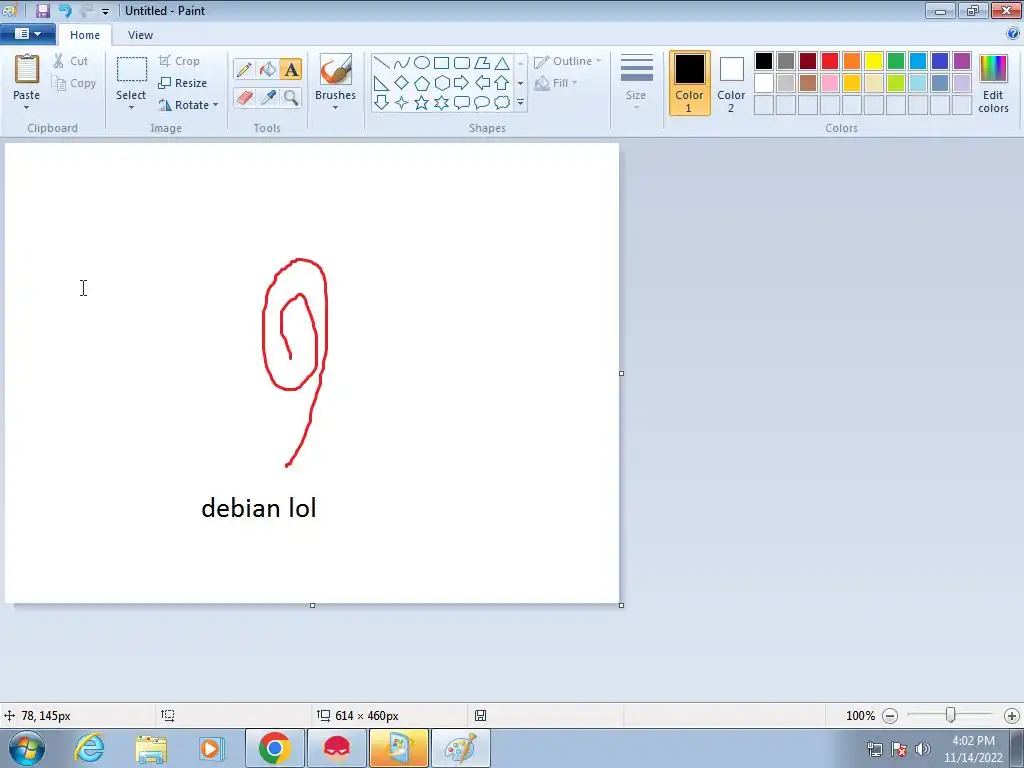Choose the Right triangle shape
The height and width of the screenshot is (768, 1024).
(381, 83)
